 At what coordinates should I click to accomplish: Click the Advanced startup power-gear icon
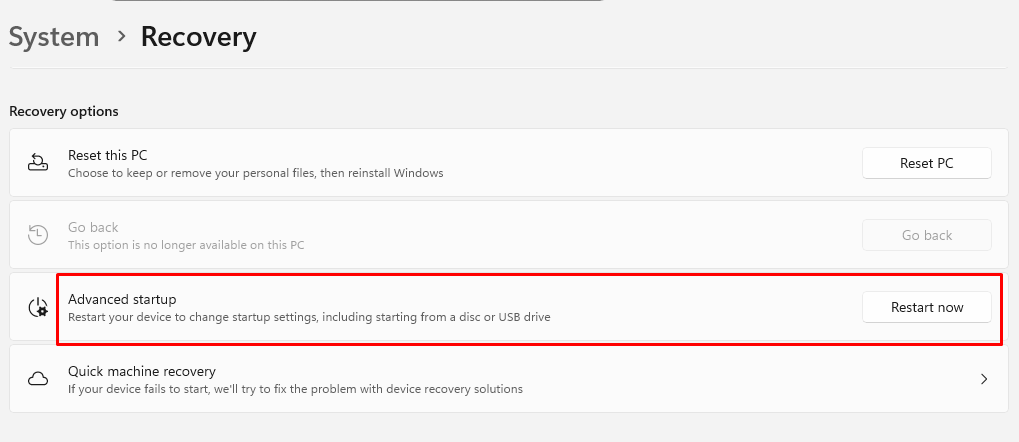pyautogui.click(x=38, y=307)
